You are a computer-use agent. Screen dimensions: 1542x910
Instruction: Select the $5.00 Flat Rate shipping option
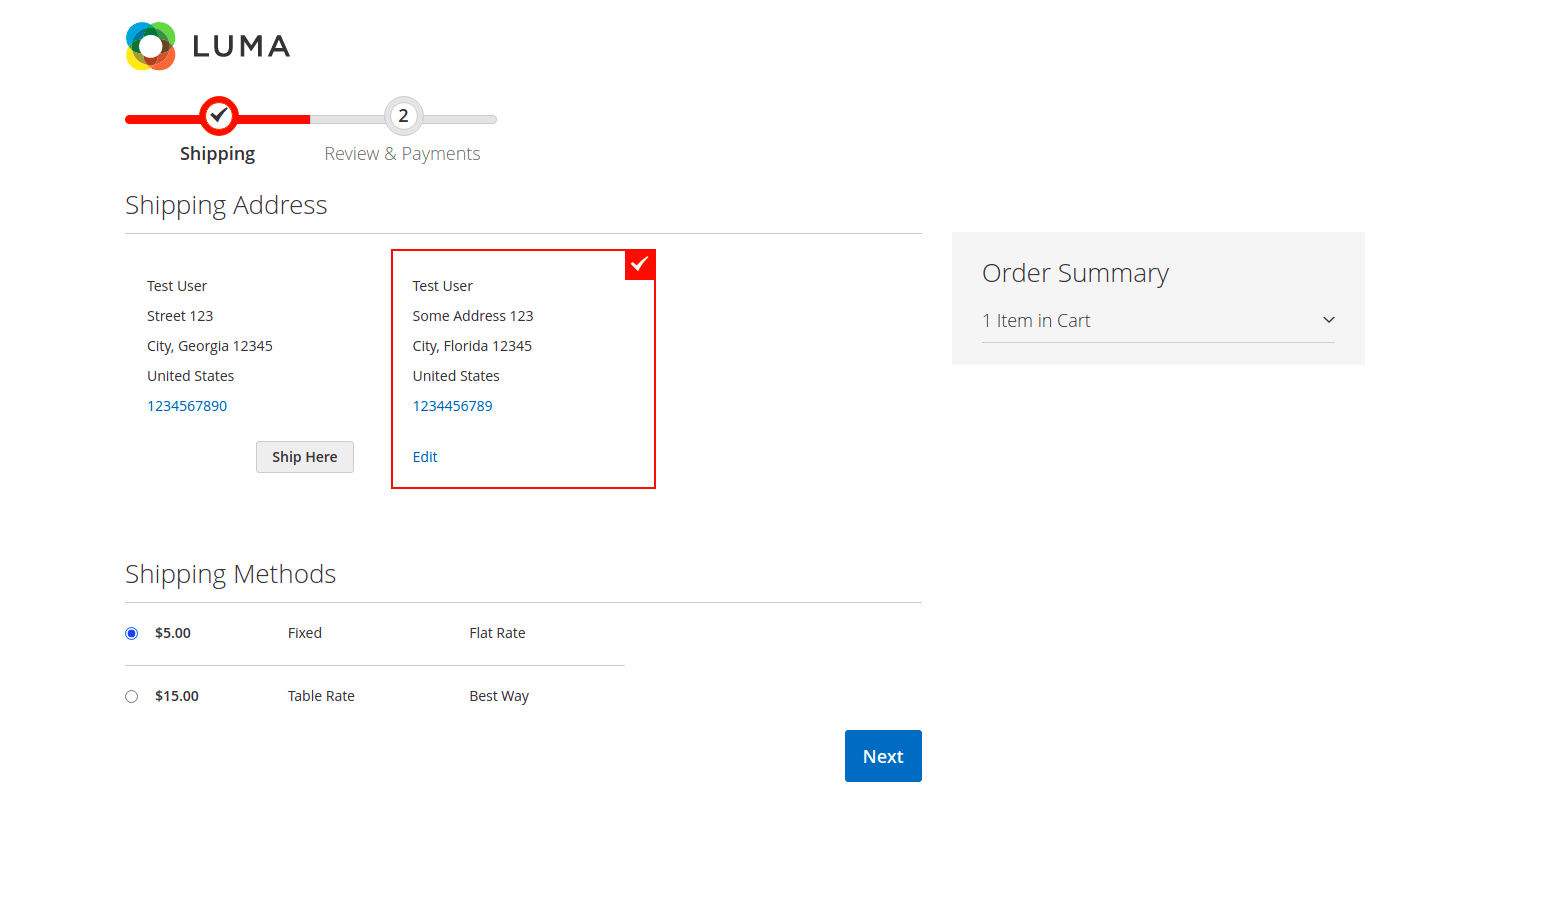pyautogui.click(x=131, y=632)
